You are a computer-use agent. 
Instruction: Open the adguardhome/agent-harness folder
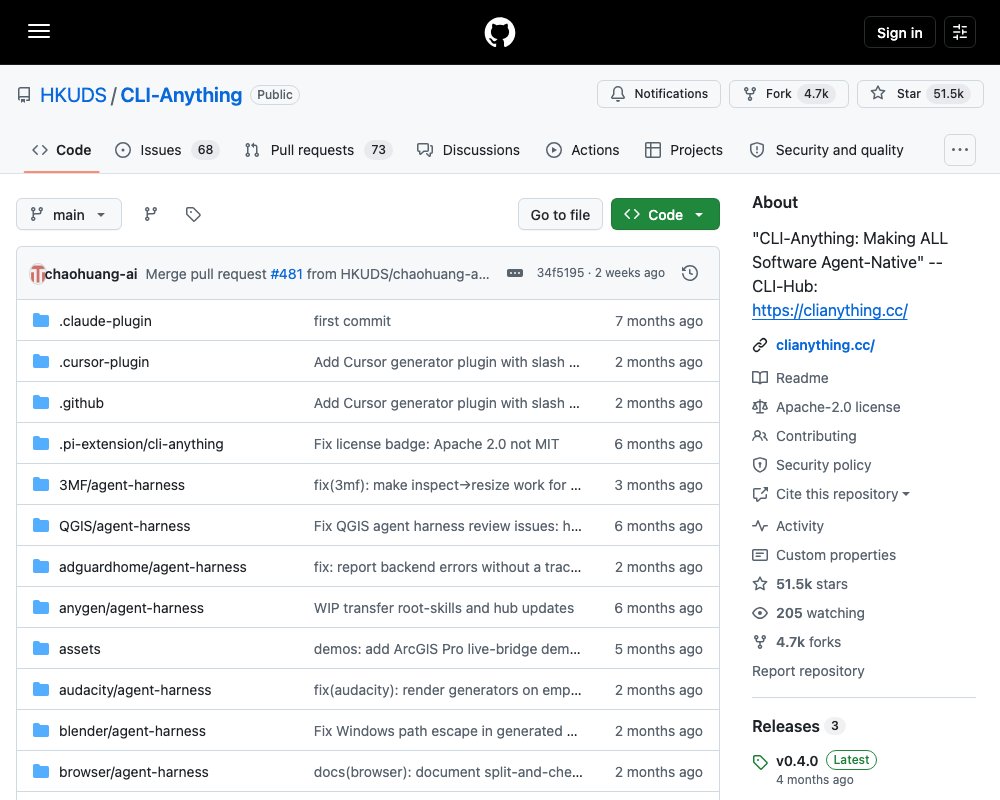click(152, 567)
